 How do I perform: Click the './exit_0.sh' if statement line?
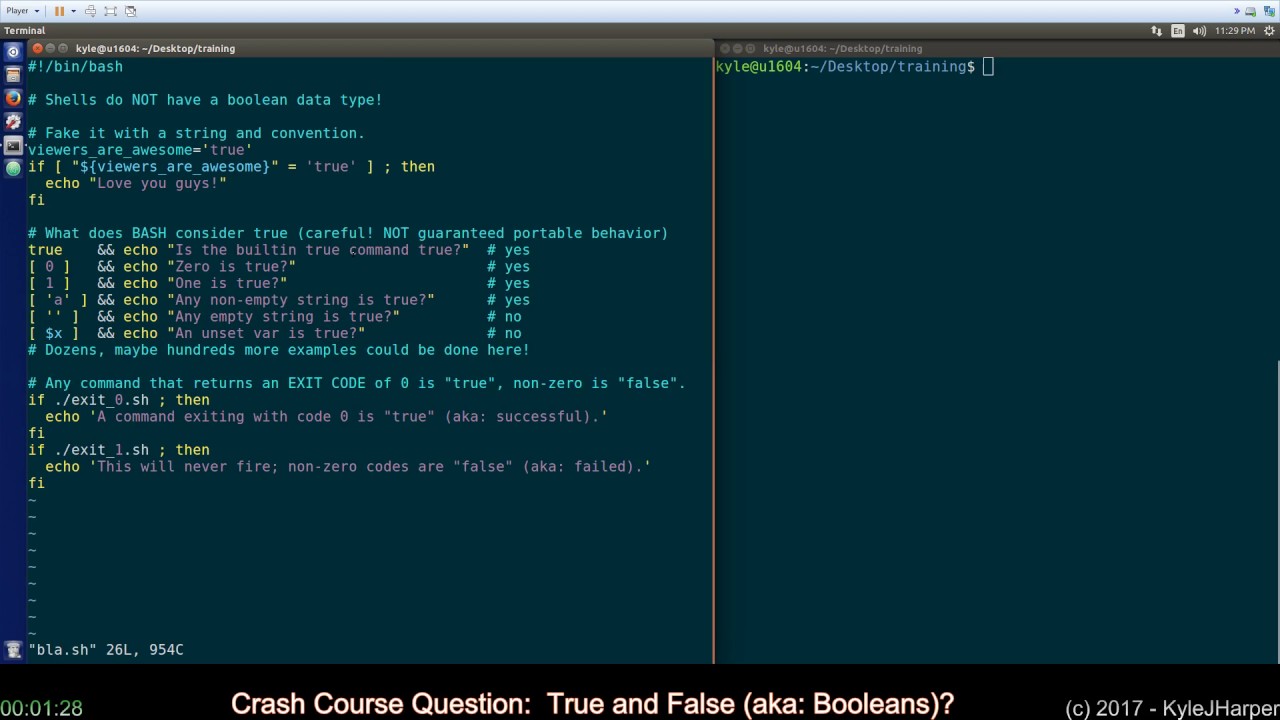tap(119, 400)
